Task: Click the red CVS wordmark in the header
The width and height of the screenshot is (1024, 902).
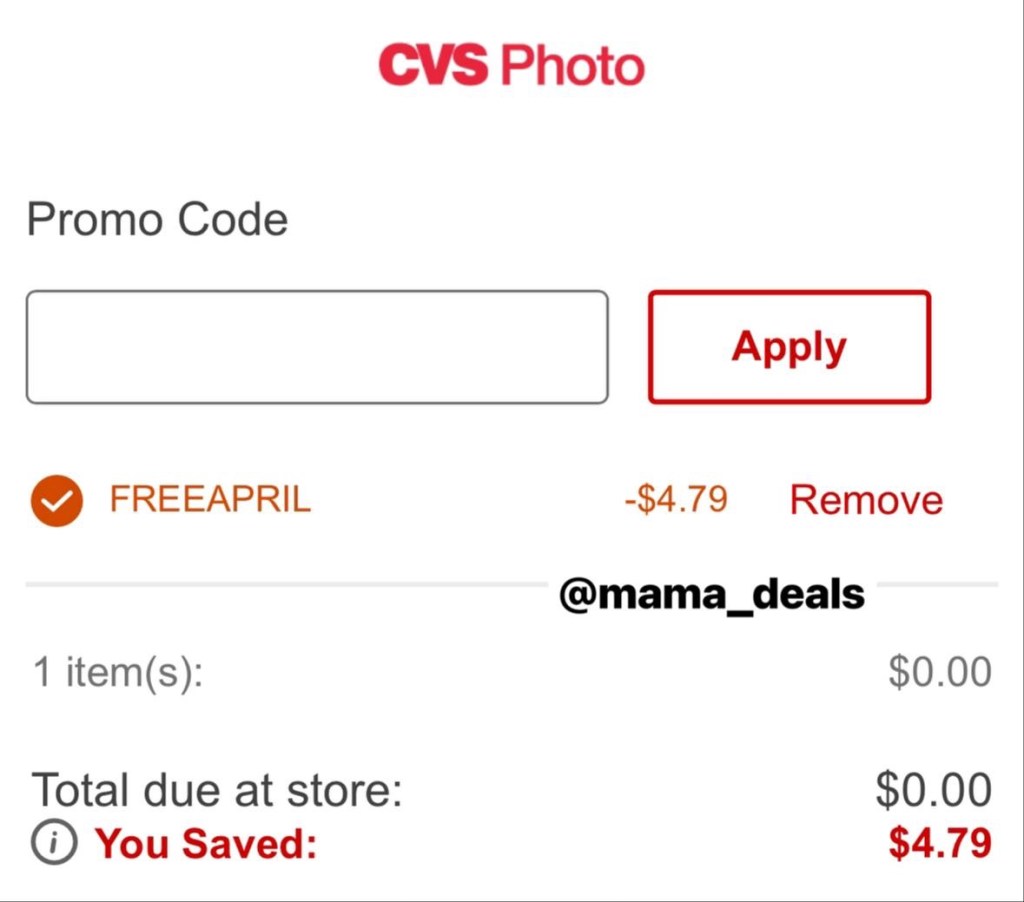Action: [x=432, y=66]
